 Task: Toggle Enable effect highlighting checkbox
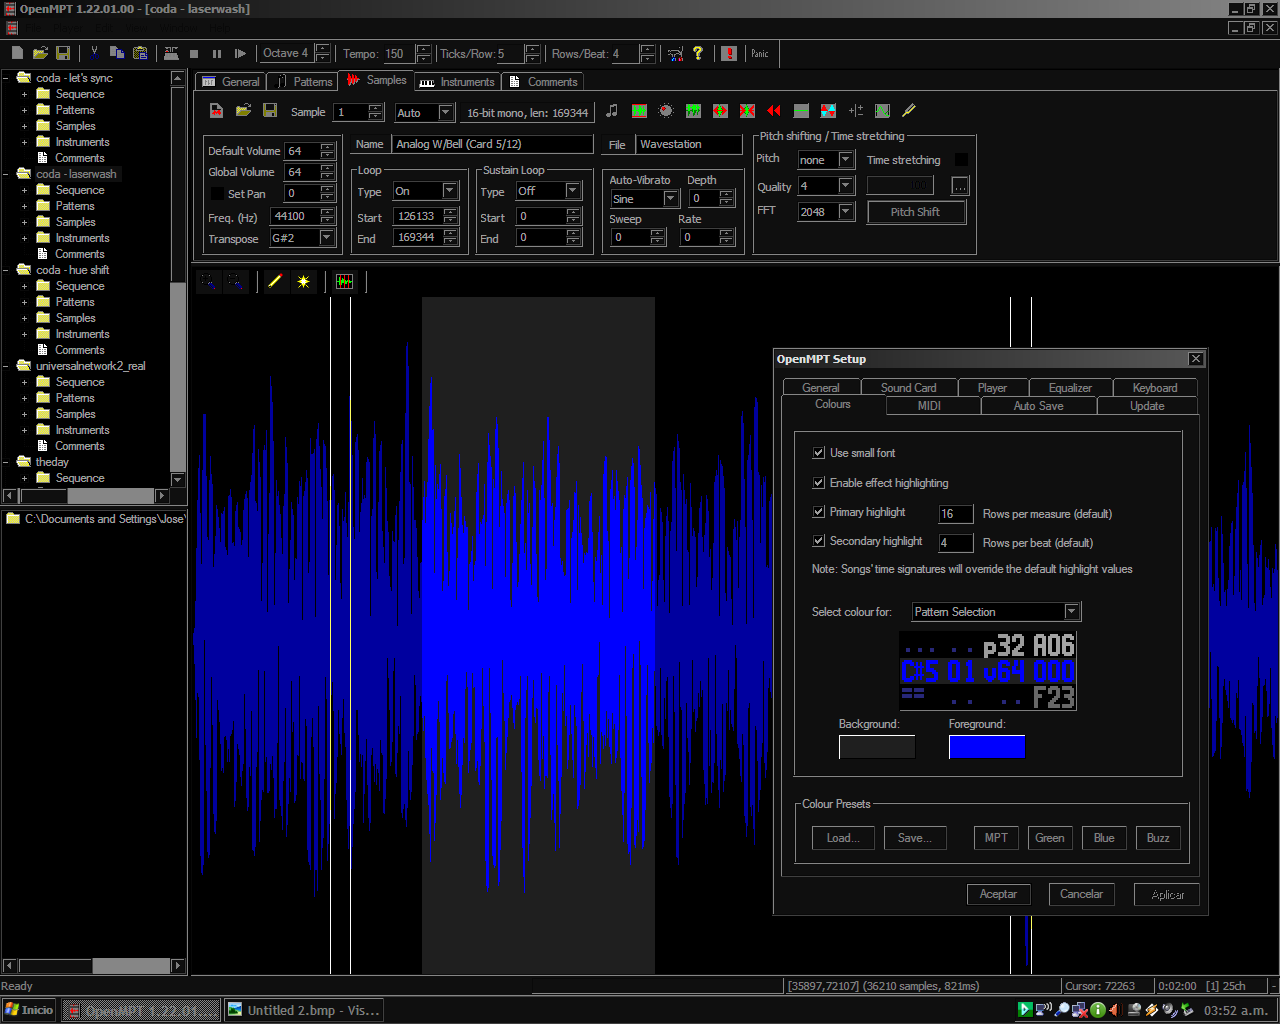point(819,483)
